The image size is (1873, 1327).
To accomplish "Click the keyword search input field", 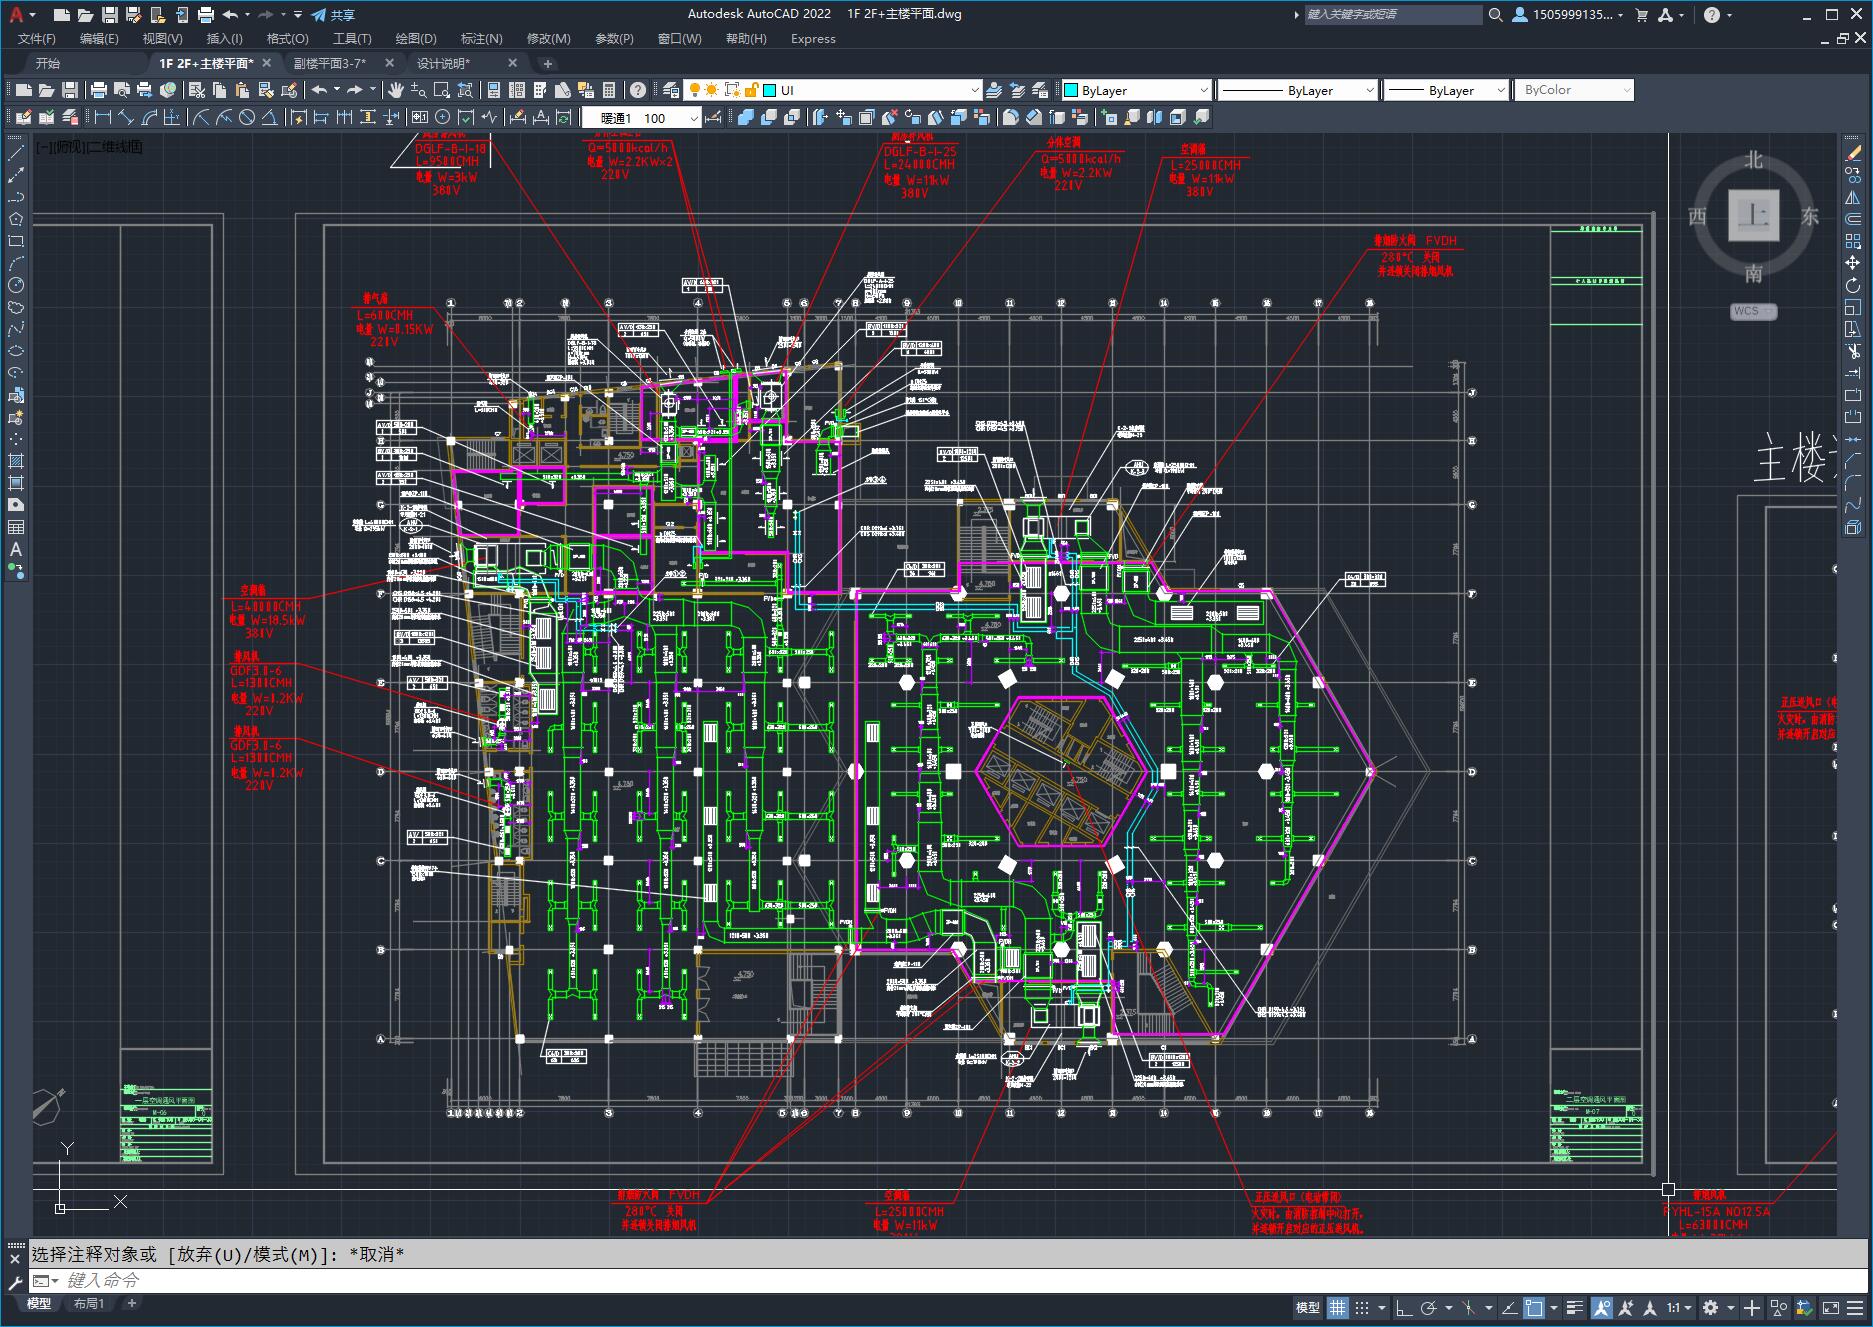I will [1393, 15].
